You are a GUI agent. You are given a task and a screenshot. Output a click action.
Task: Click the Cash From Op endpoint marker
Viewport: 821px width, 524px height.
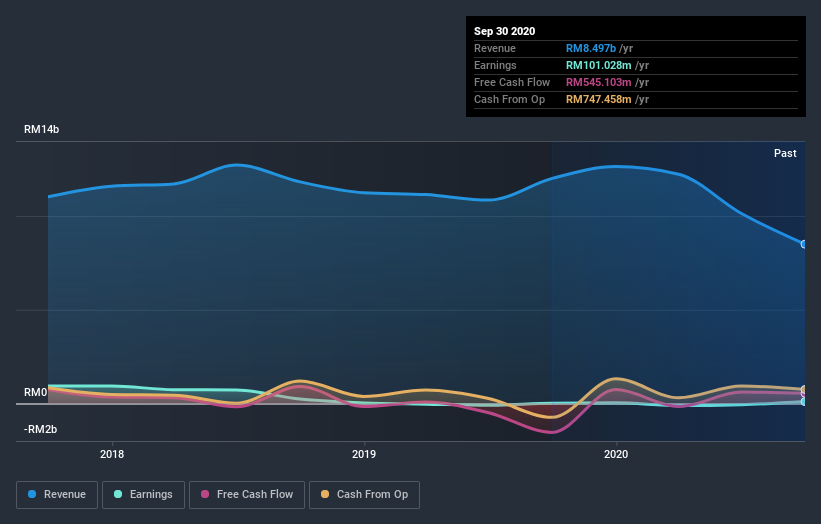pyautogui.click(x=804, y=389)
